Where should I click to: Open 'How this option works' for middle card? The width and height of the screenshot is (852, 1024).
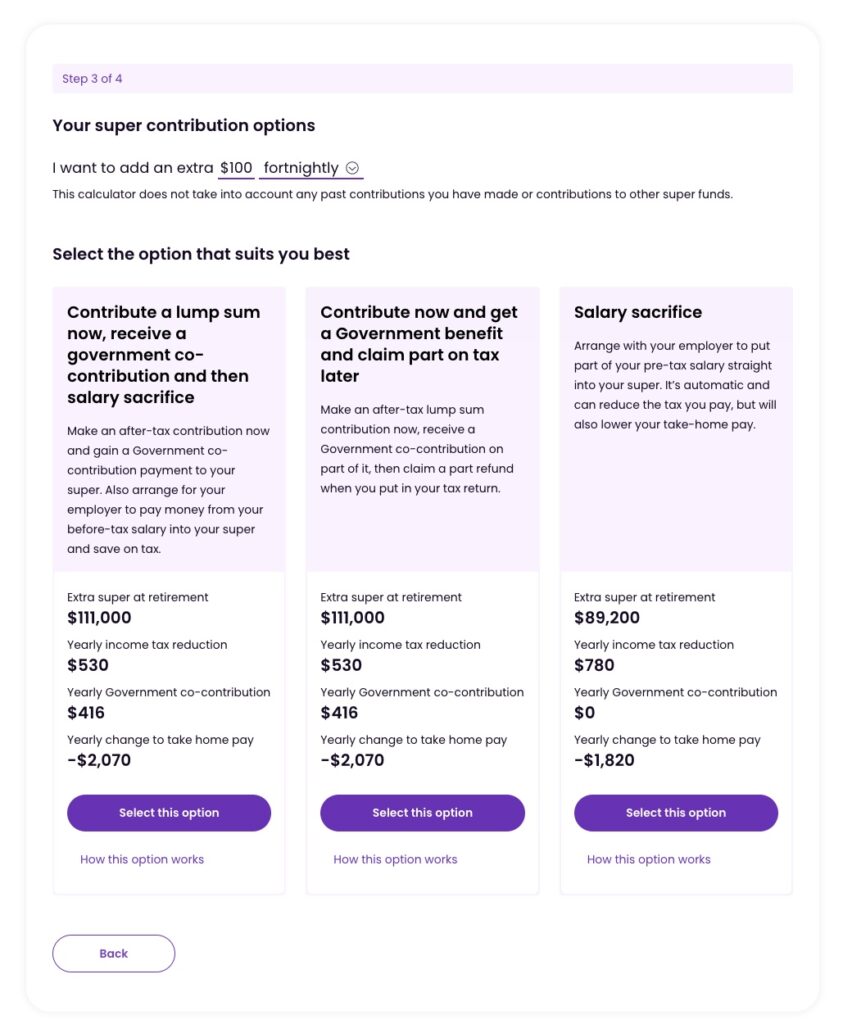point(395,859)
